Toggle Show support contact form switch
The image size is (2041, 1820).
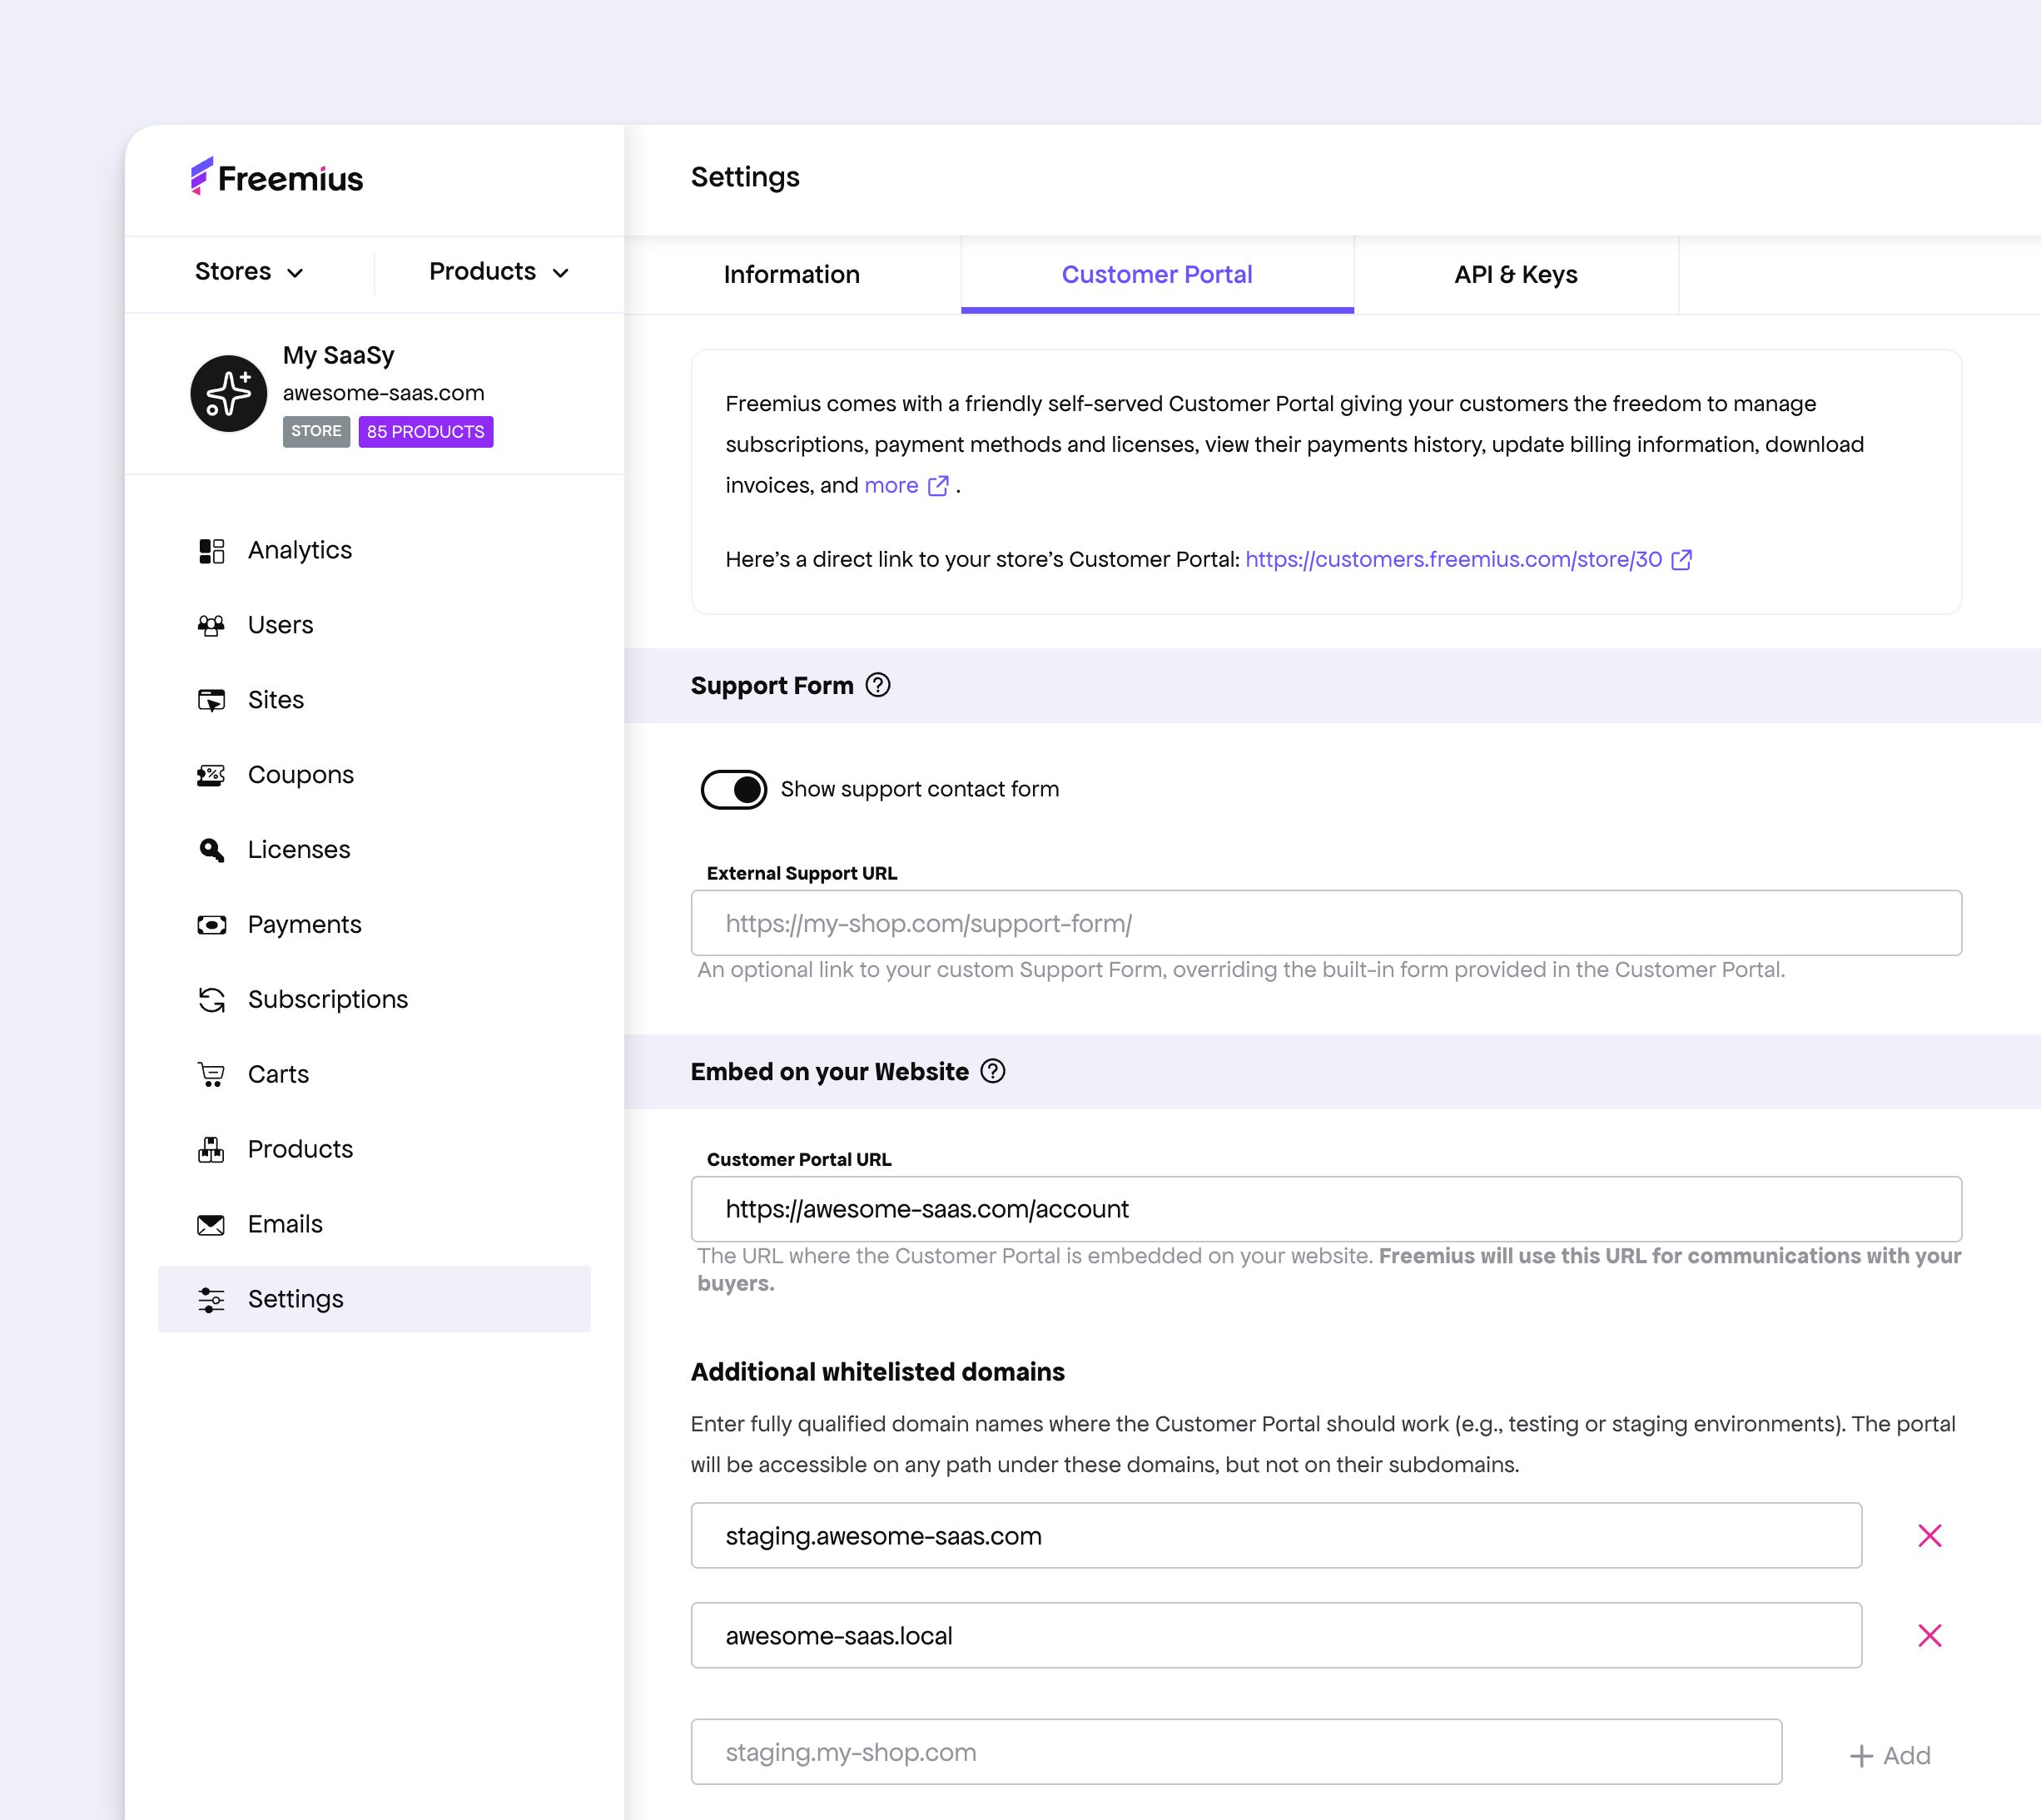click(x=734, y=789)
